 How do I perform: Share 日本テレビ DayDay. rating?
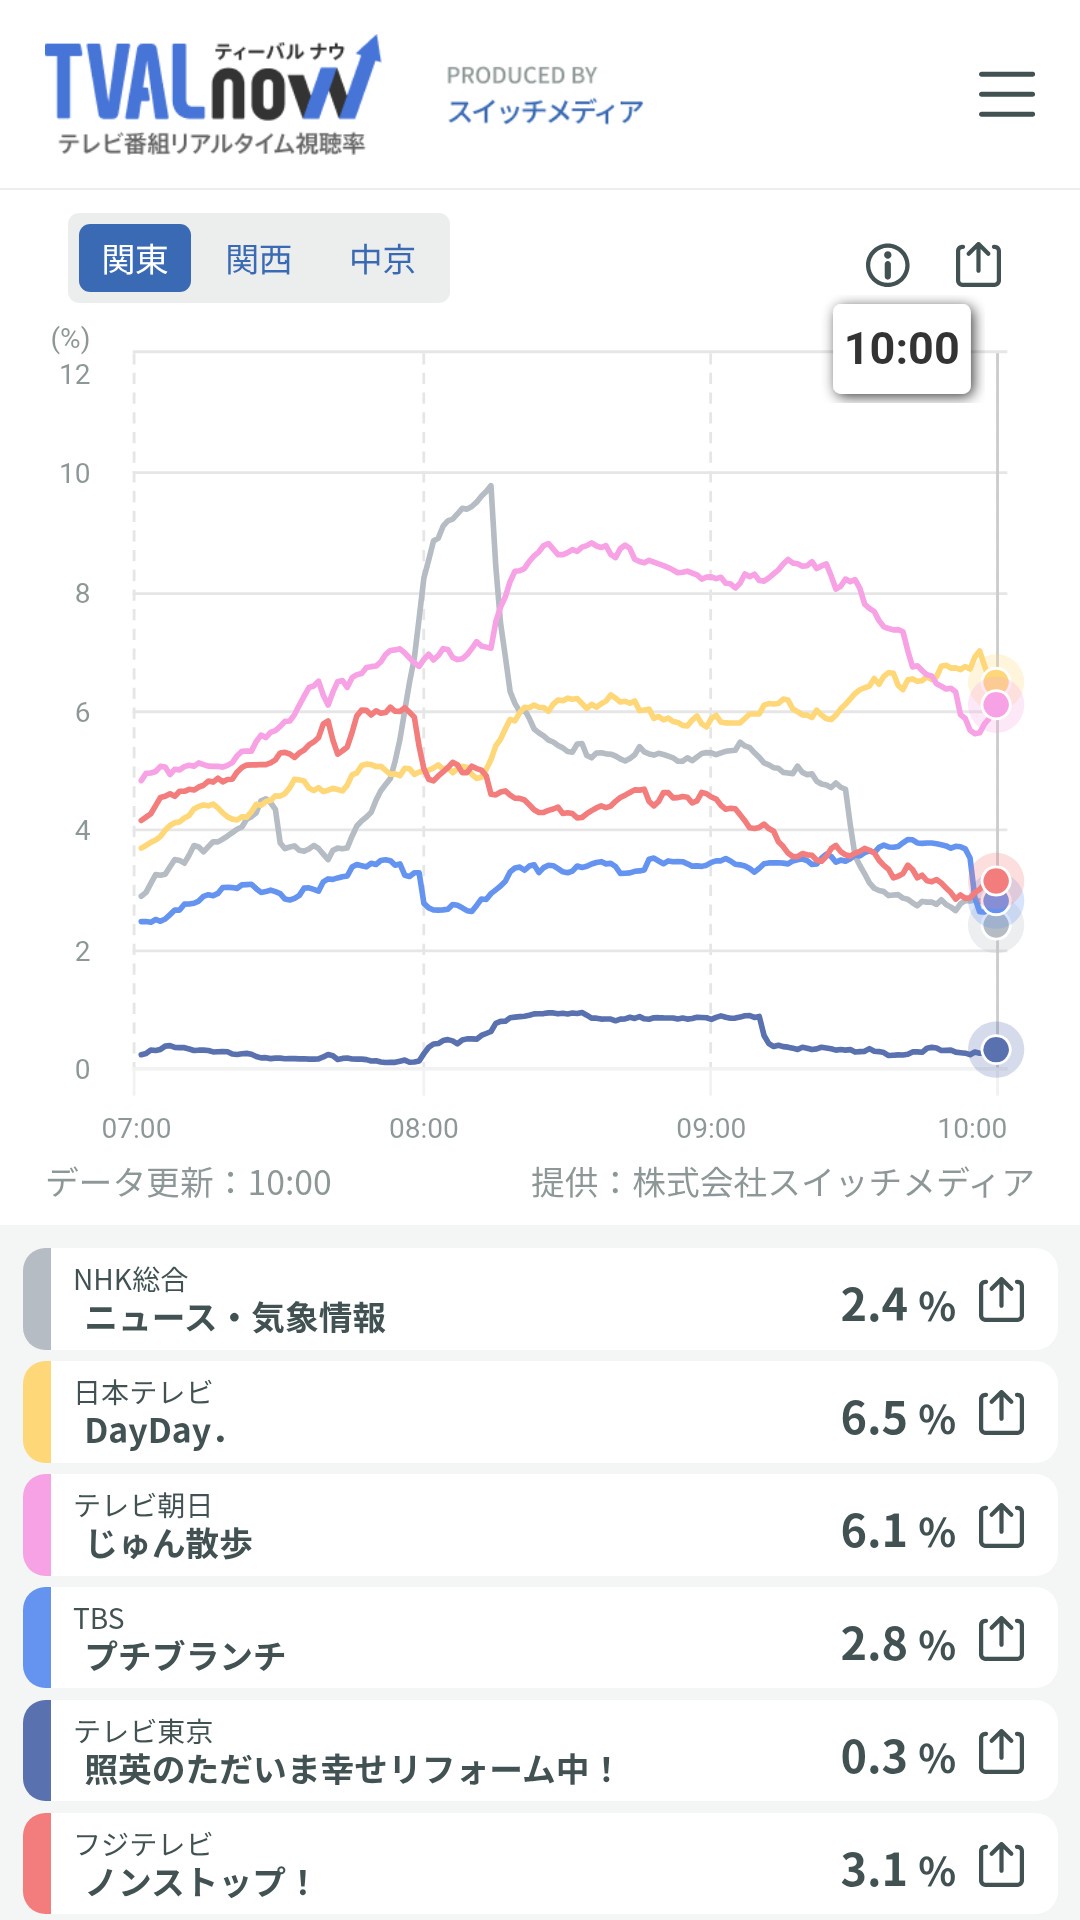tap(1001, 1413)
